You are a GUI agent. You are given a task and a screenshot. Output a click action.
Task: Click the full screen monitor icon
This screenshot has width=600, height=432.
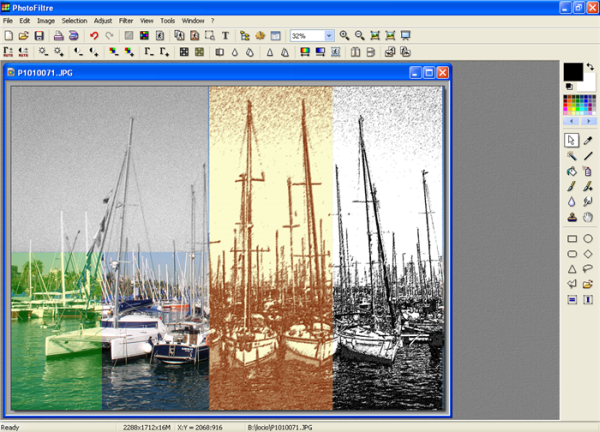[x=405, y=36]
